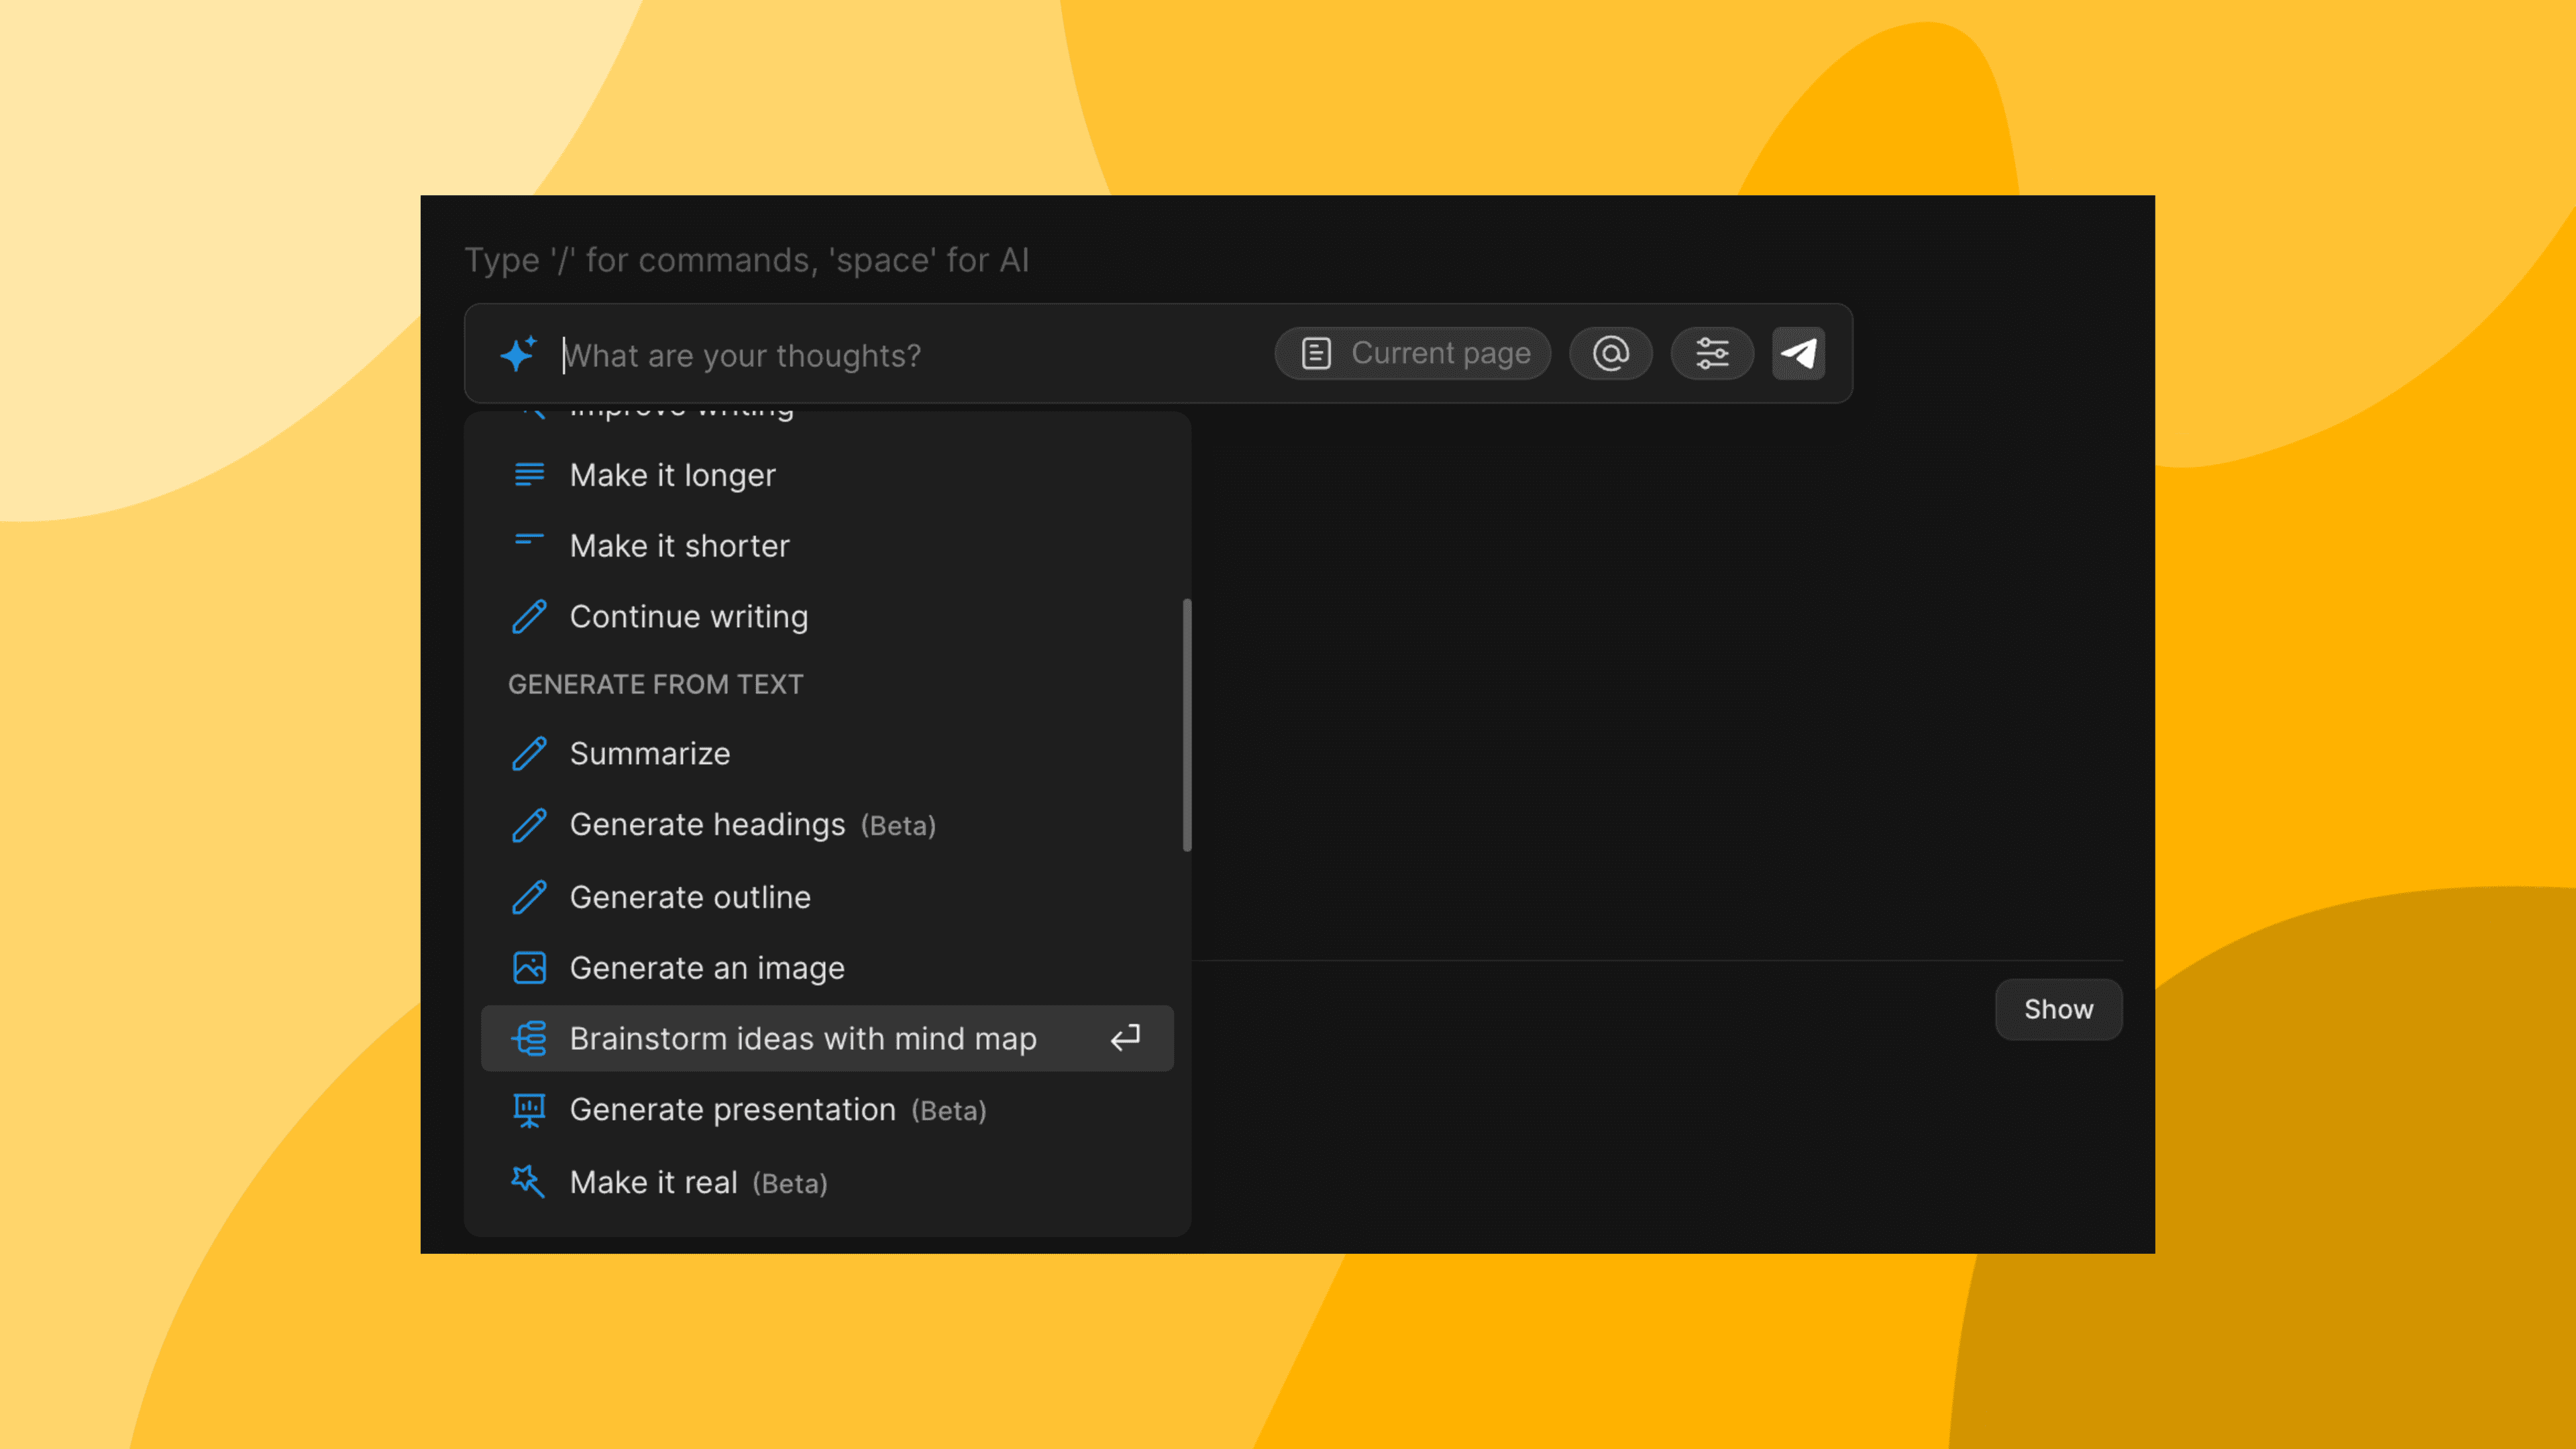Viewport: 2576px width, 1449px height.
Task: Click the pencil icon next to Summarize
Action: coord(529,753)
